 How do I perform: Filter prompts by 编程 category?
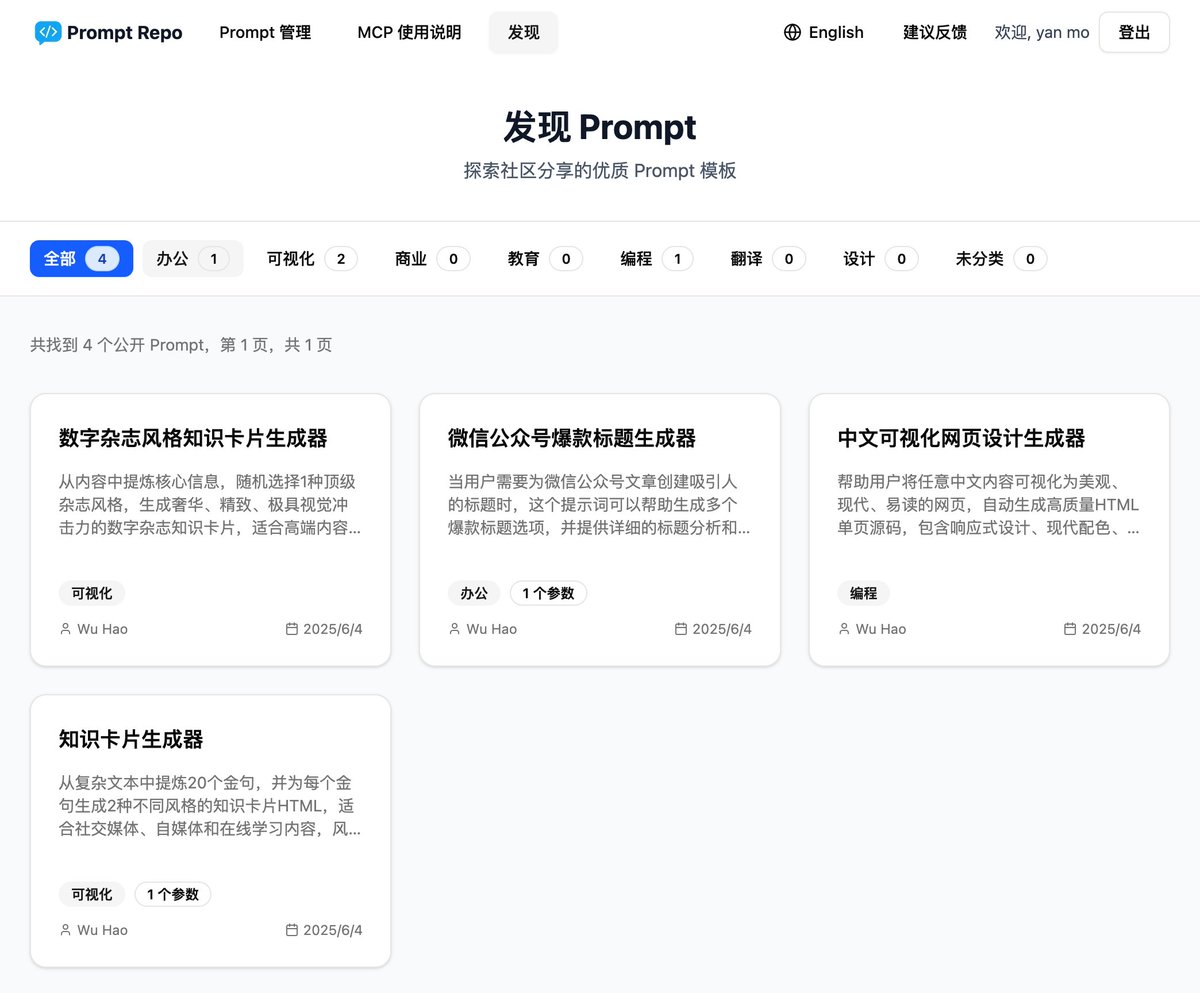tap(655, 258)
